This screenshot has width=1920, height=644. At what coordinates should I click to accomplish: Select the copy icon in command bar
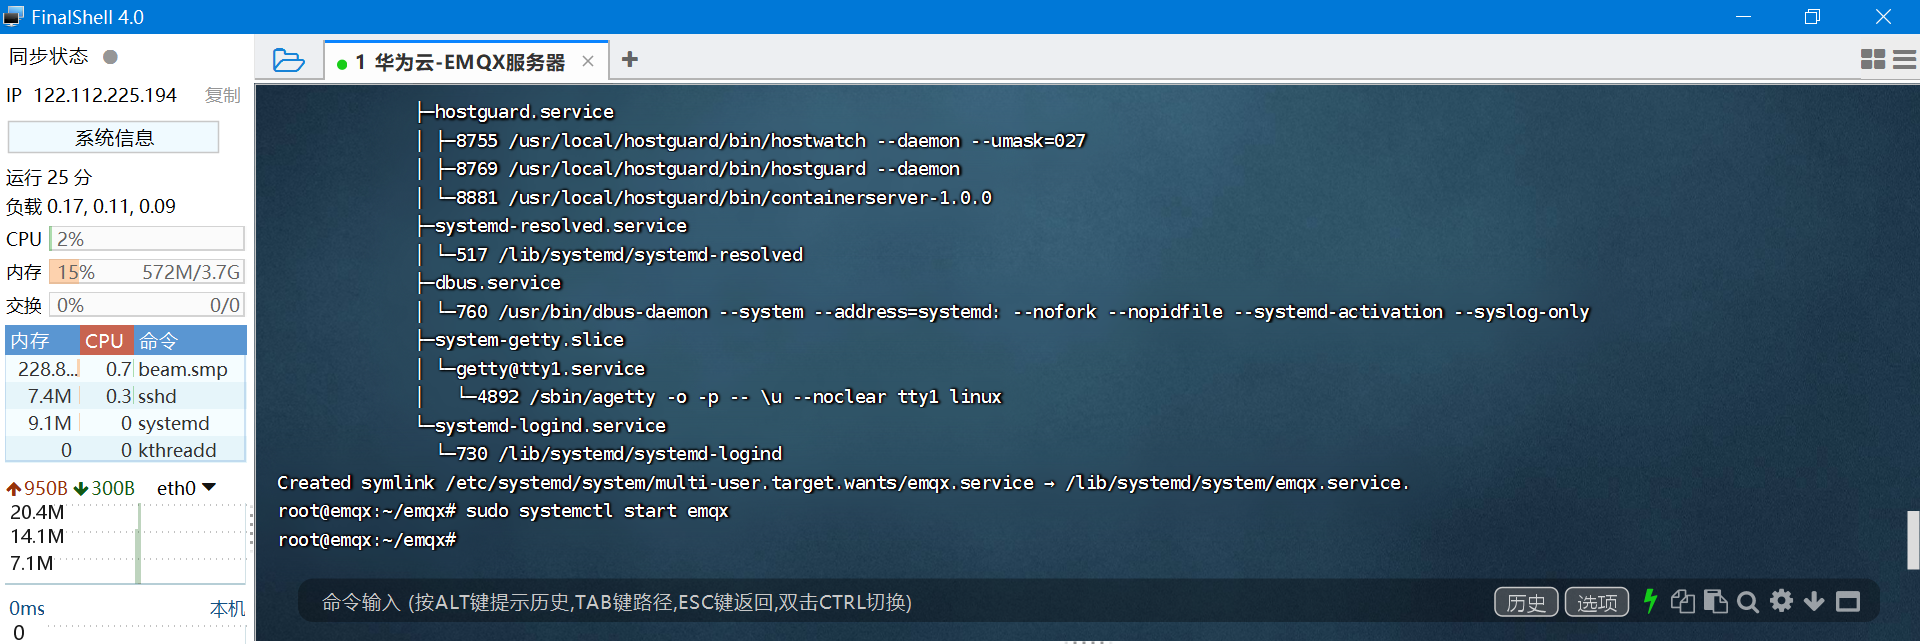pos(1682,601)
